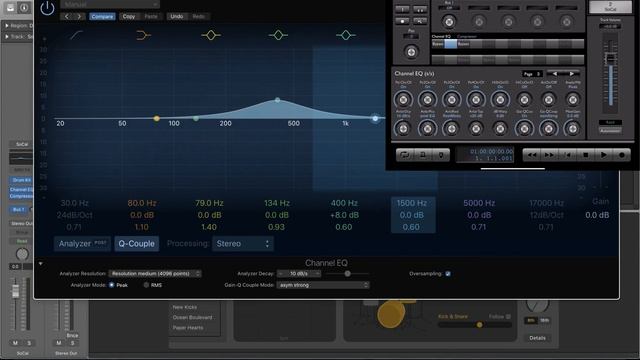Toggle the Channel EQ power button
The width and height of the screenshot is (640, 360).
pyautogui.click(x=47, y=8)
